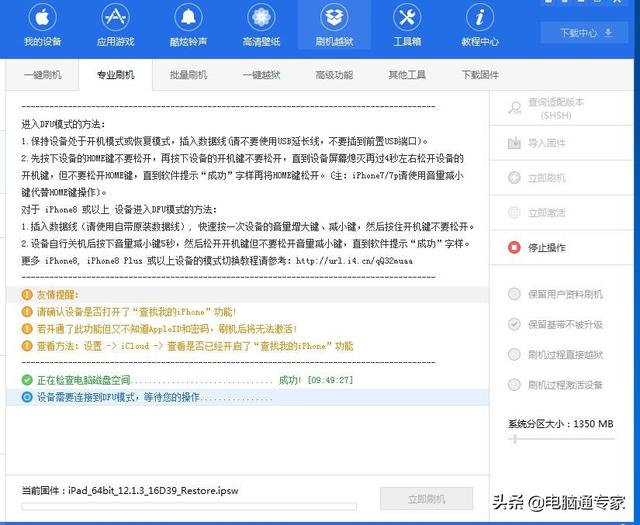The width and height of the screenshot is (640, 525).
Task: Open 应用游戏 app store icon
Action: (x=116, y=18)
